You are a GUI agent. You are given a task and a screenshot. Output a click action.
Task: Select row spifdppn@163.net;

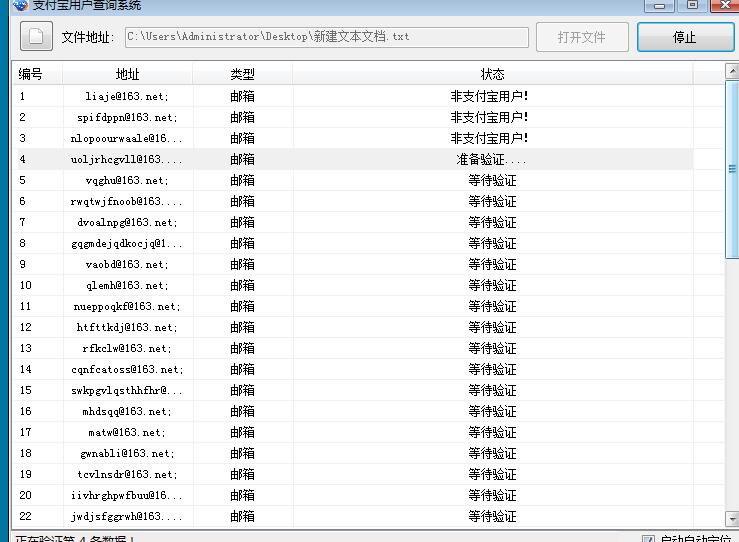pos(353,117)
